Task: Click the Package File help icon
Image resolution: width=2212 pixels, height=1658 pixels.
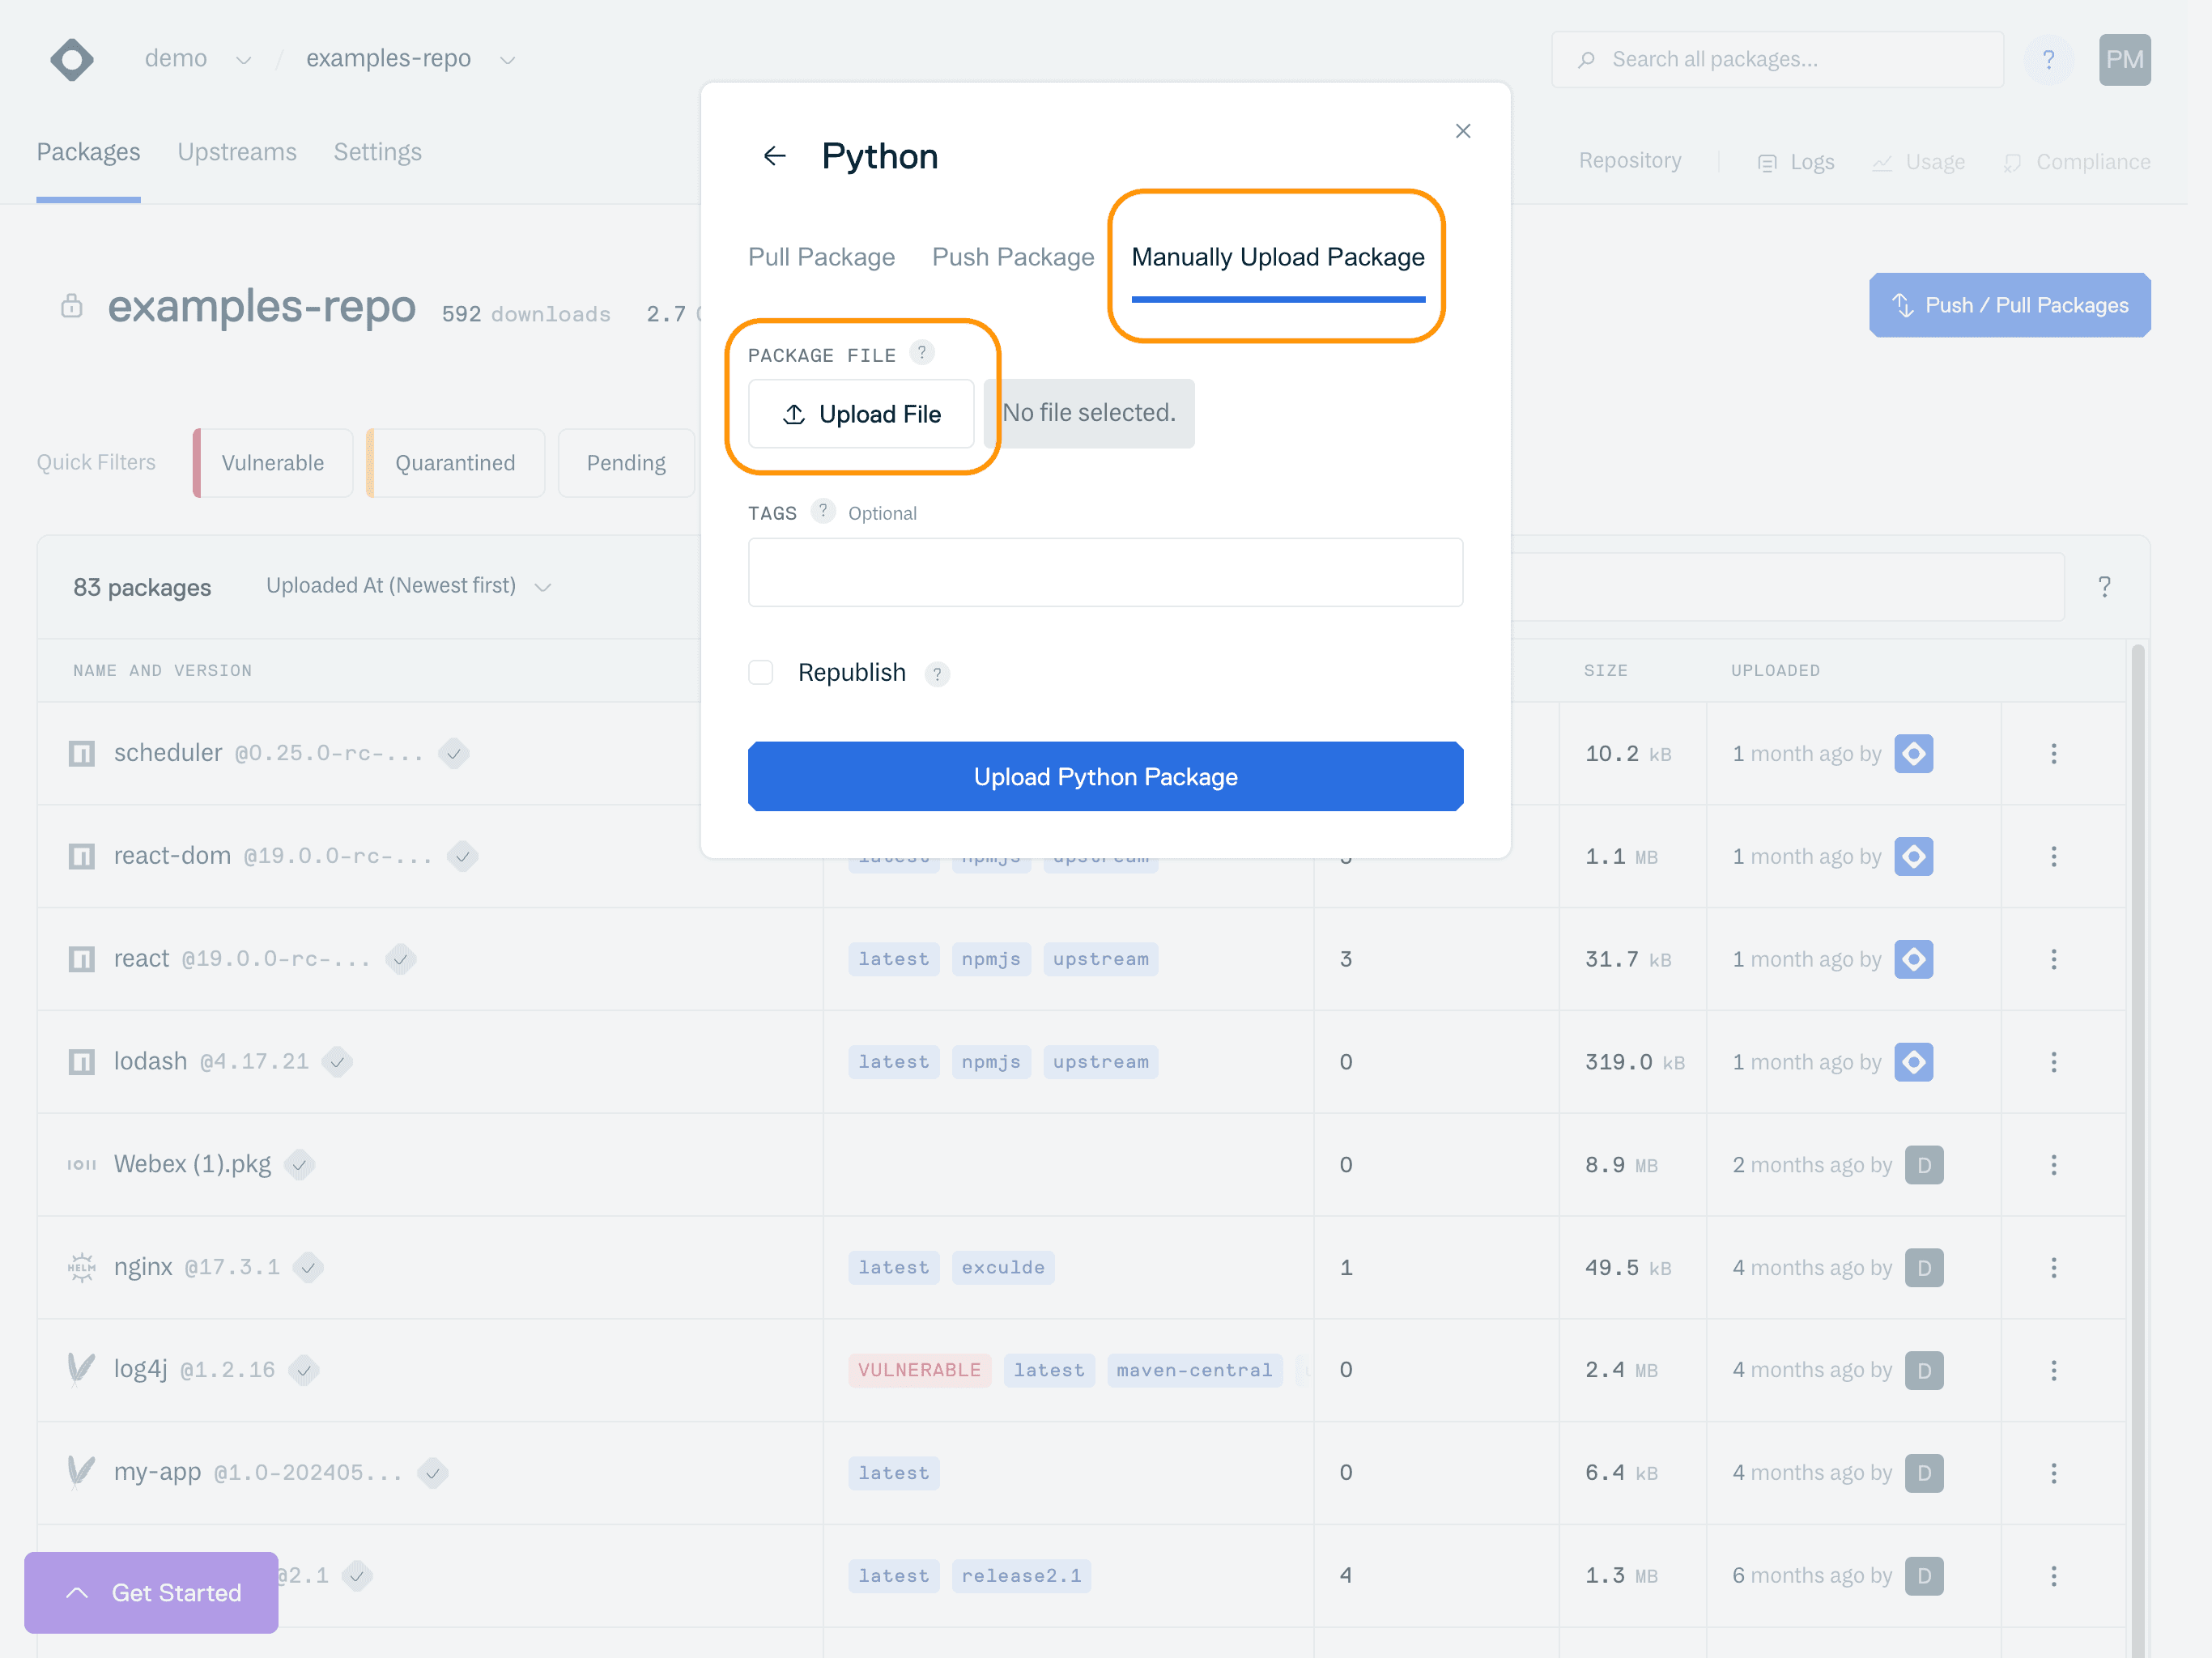Action: tap(921, 353)
